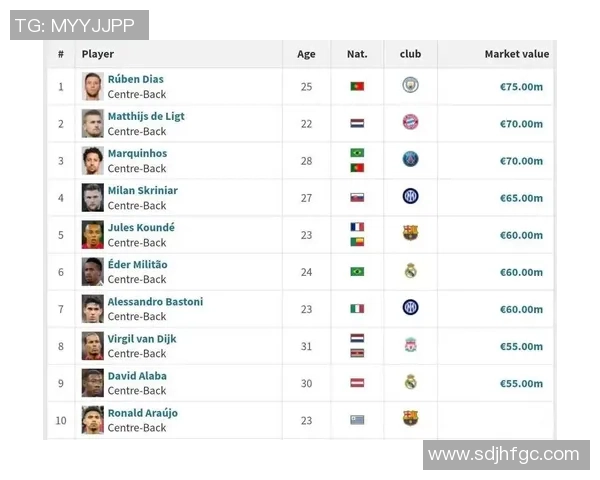Open the €75.00m market value link
The image size is (600, 480).
tap(521, 87)
